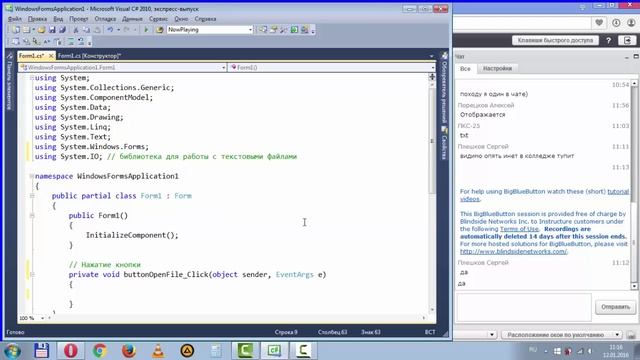Screen dimensions: 640x360
Task: Open the Сервис (Tools) menu
Action: 158,19
